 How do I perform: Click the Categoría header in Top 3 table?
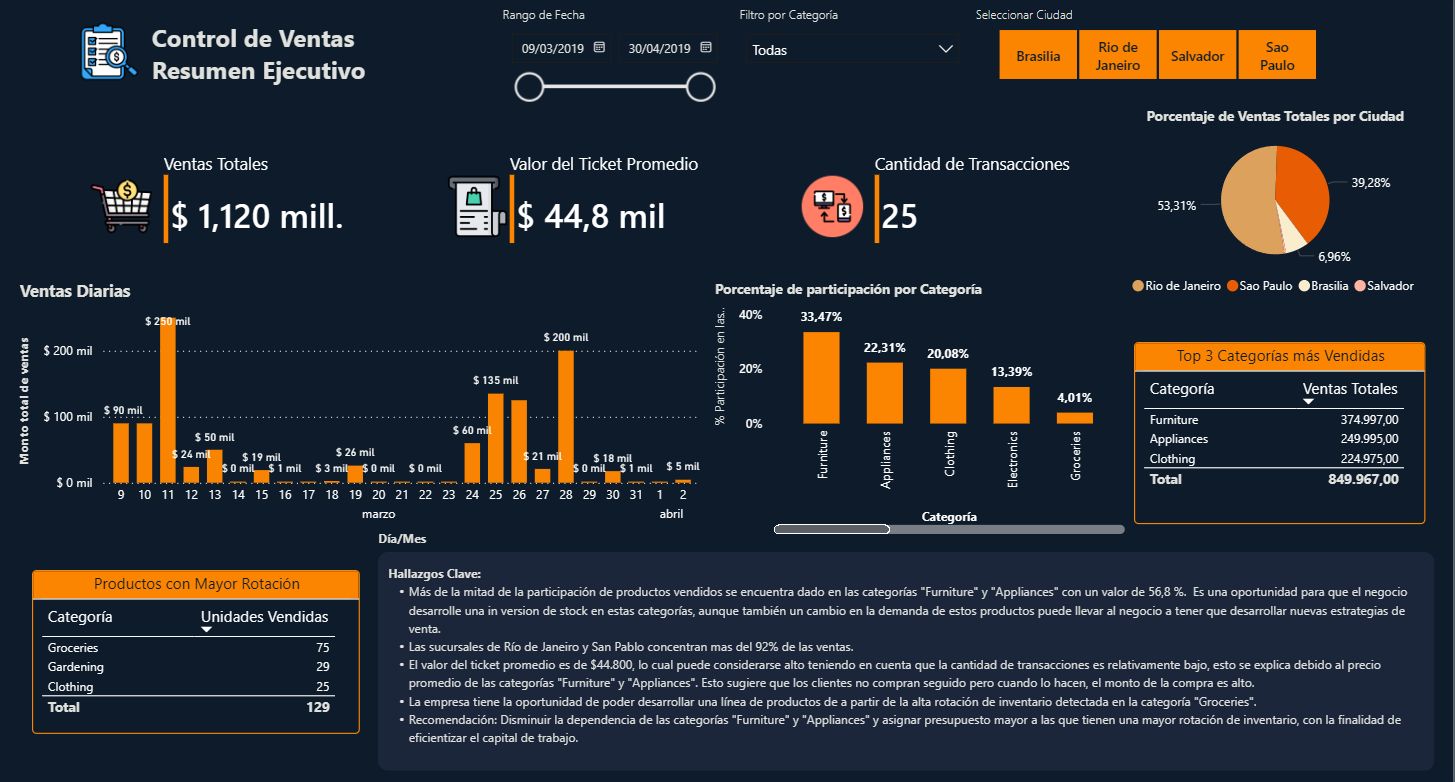click(x=1182, y=389)
